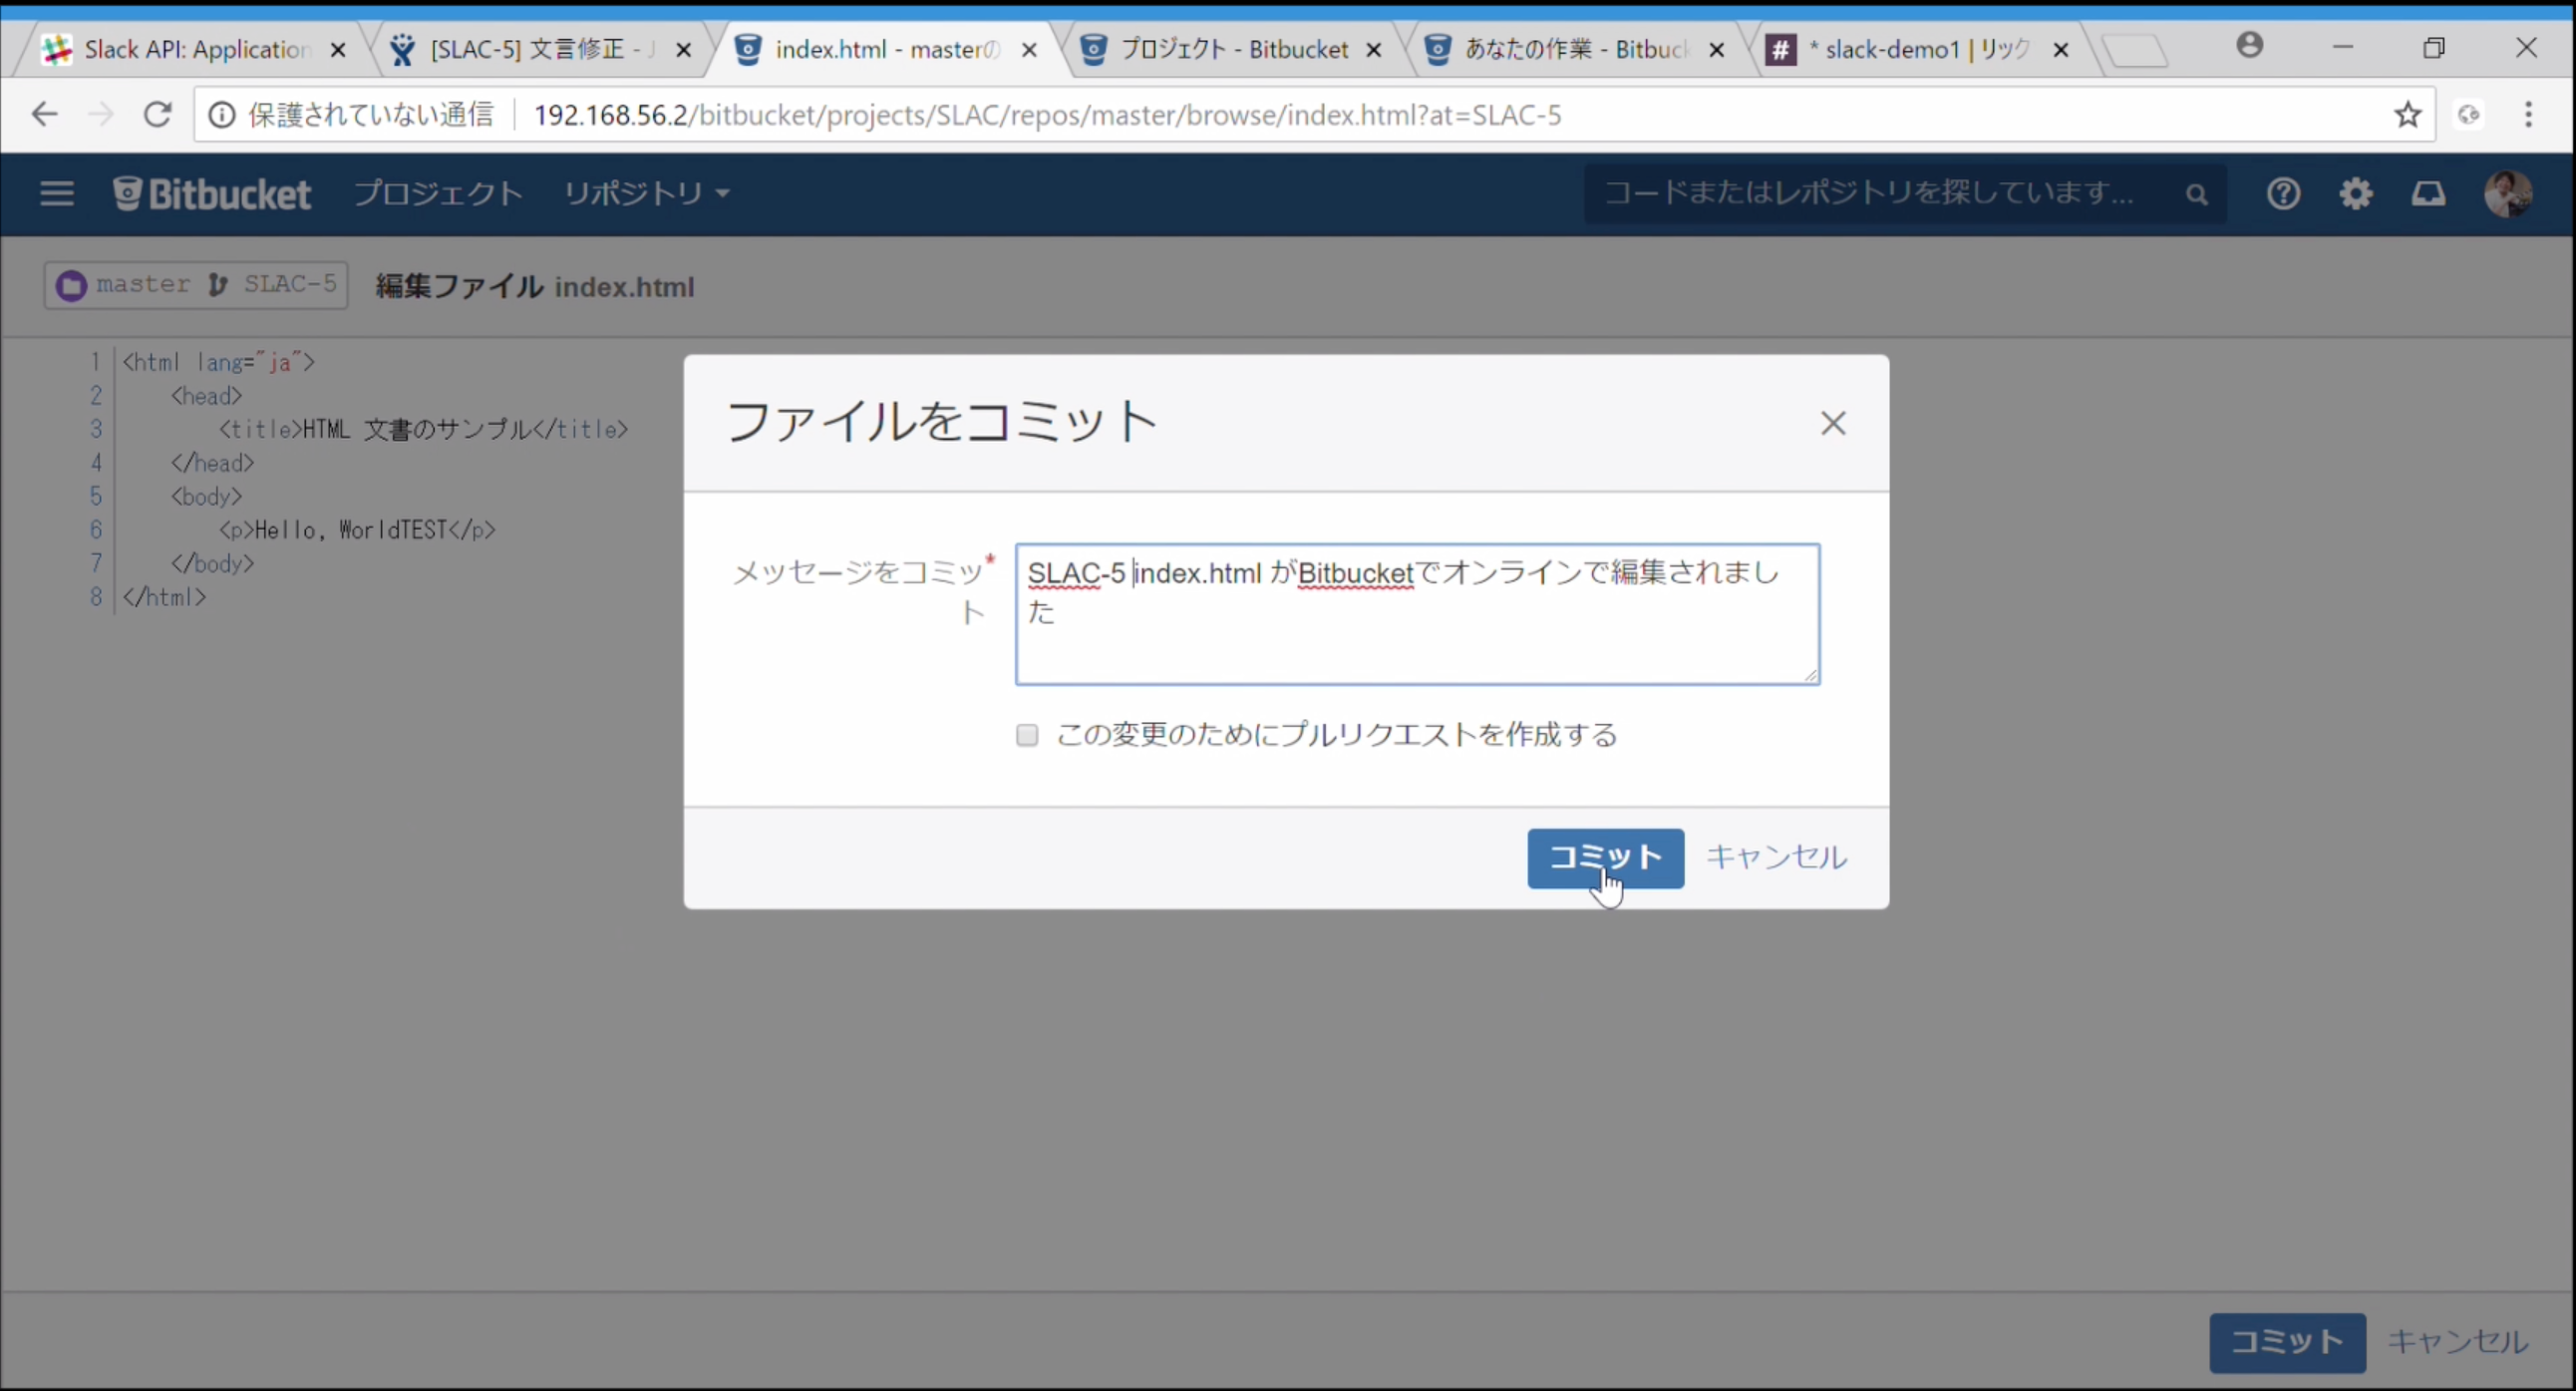Image resolution: width=2576 pixels, height=1391 pixels.
Task: Click line 8 closing html tag
Action: point(164,597)
